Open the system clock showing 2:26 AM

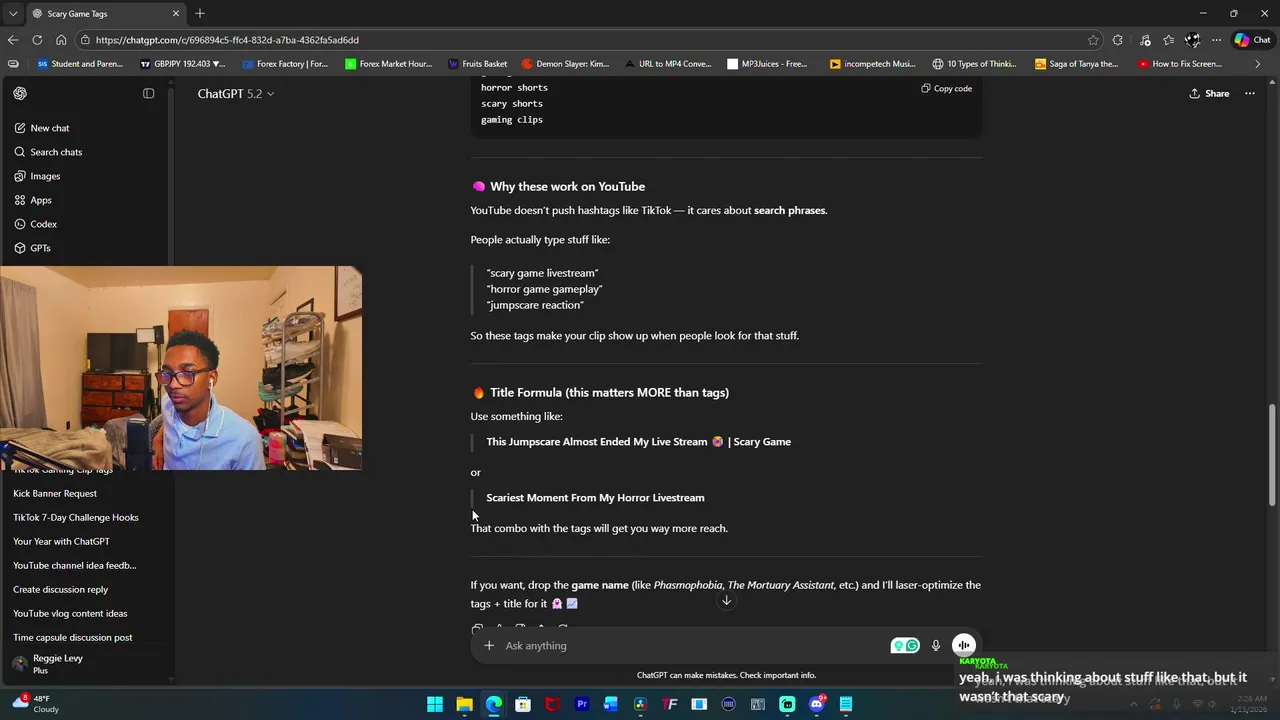click(1248, 704)
